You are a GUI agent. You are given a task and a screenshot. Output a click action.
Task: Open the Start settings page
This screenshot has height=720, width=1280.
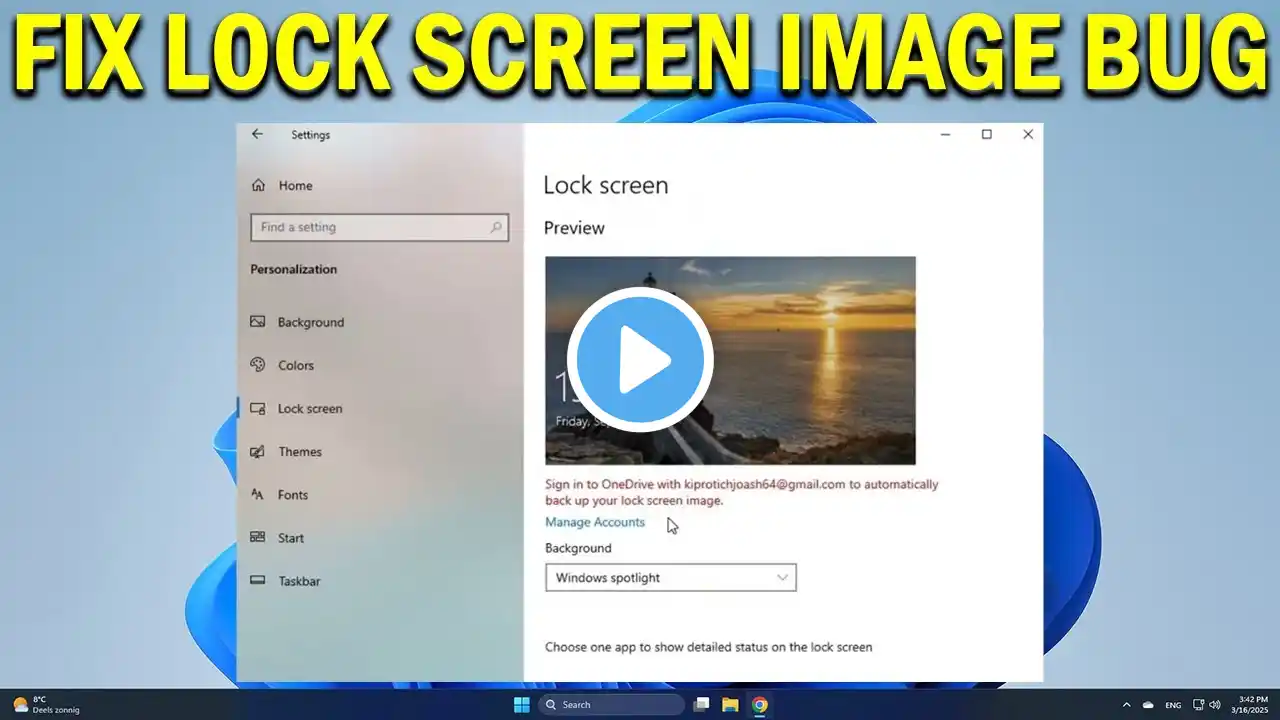tap(277, 538)
